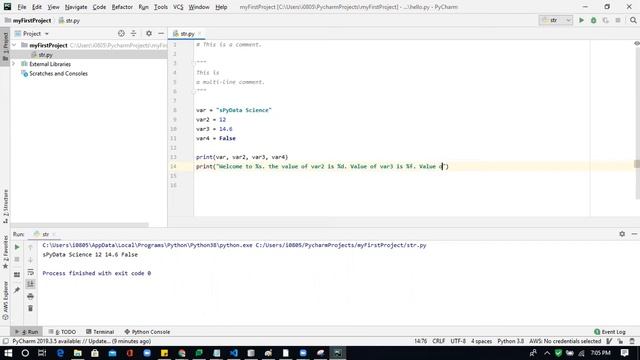
Task: Open the Navigate menu
Action: 76,7
